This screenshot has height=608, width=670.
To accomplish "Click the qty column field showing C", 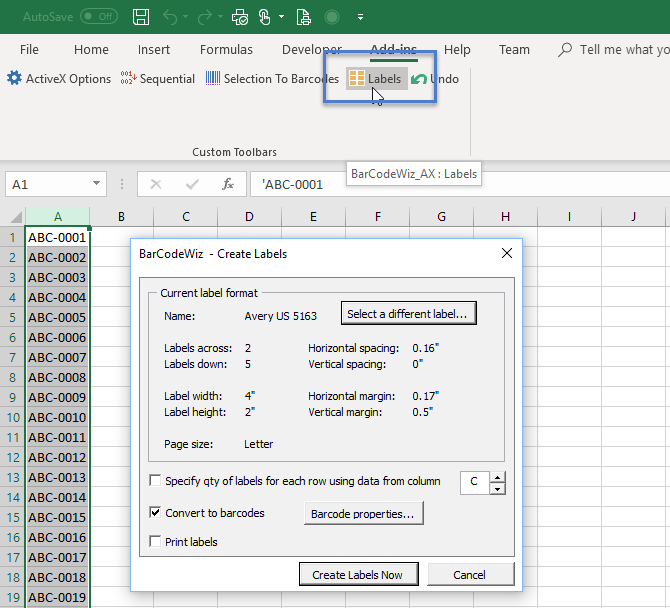I will click(474, 483).
